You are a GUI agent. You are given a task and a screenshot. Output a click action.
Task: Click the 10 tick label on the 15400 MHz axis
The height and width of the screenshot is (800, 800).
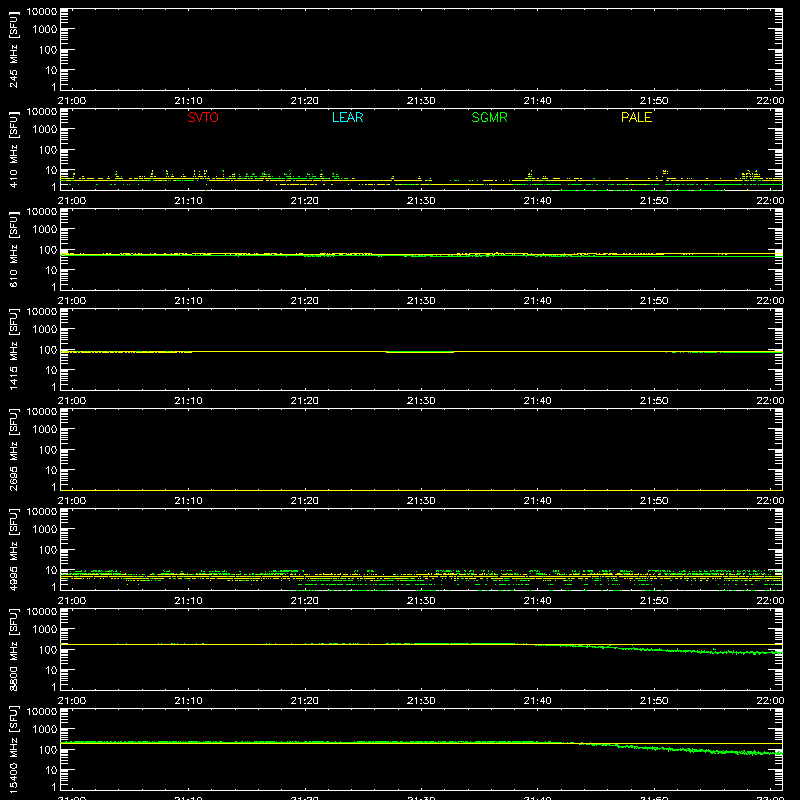pos(51,770)
